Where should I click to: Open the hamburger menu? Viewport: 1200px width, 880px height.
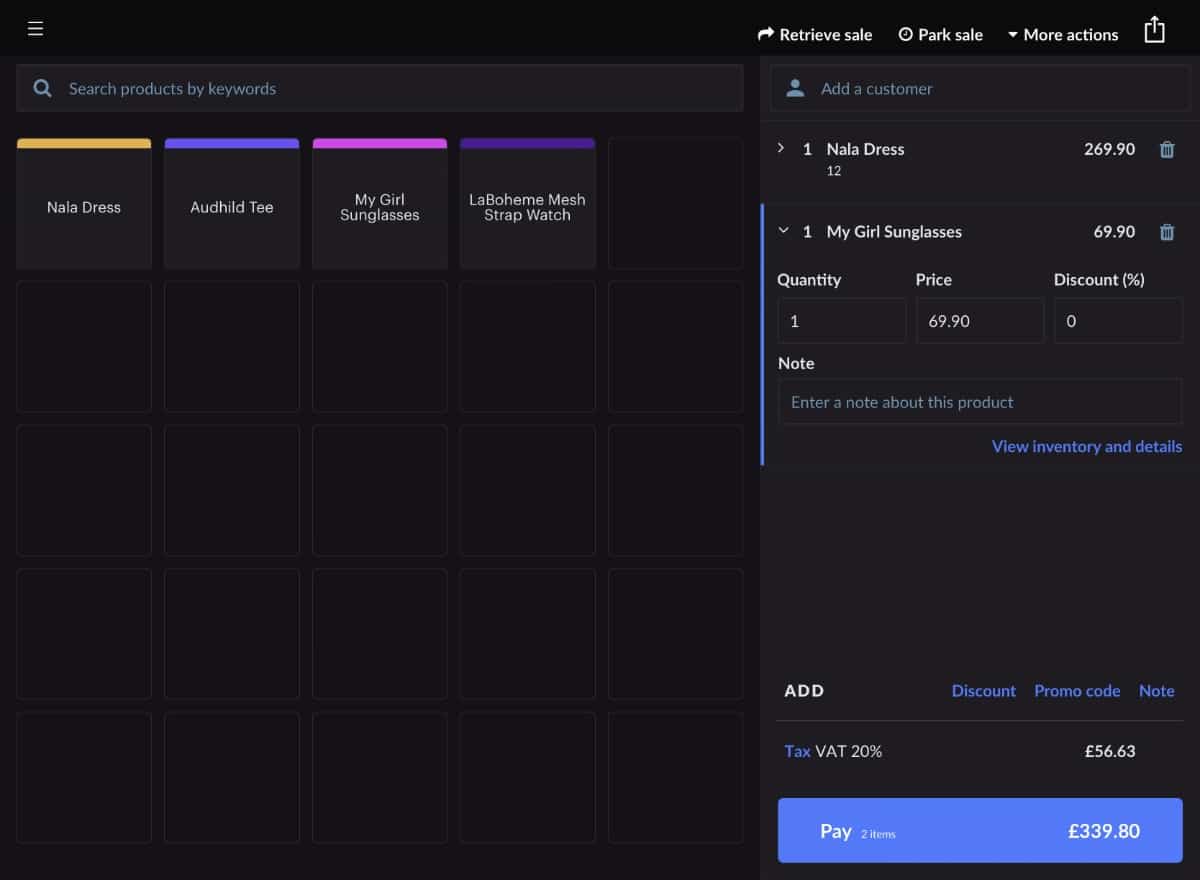[36, 29]
